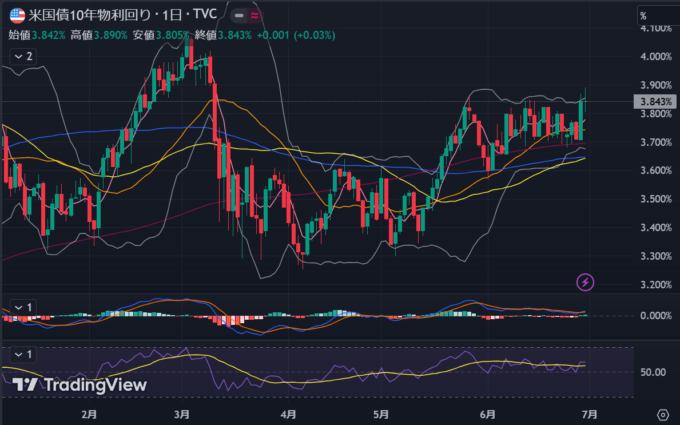Click the US flag symbol icon
This screenshot has width=680, height=425.
[x=14, y=17]
